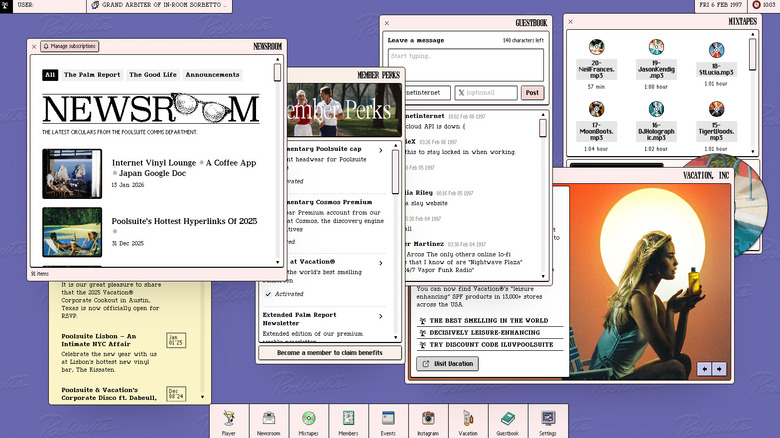Click the Activated status under Vacation perk
The width and height of the screenshot is (780, 438).
[x=284, y=294]
